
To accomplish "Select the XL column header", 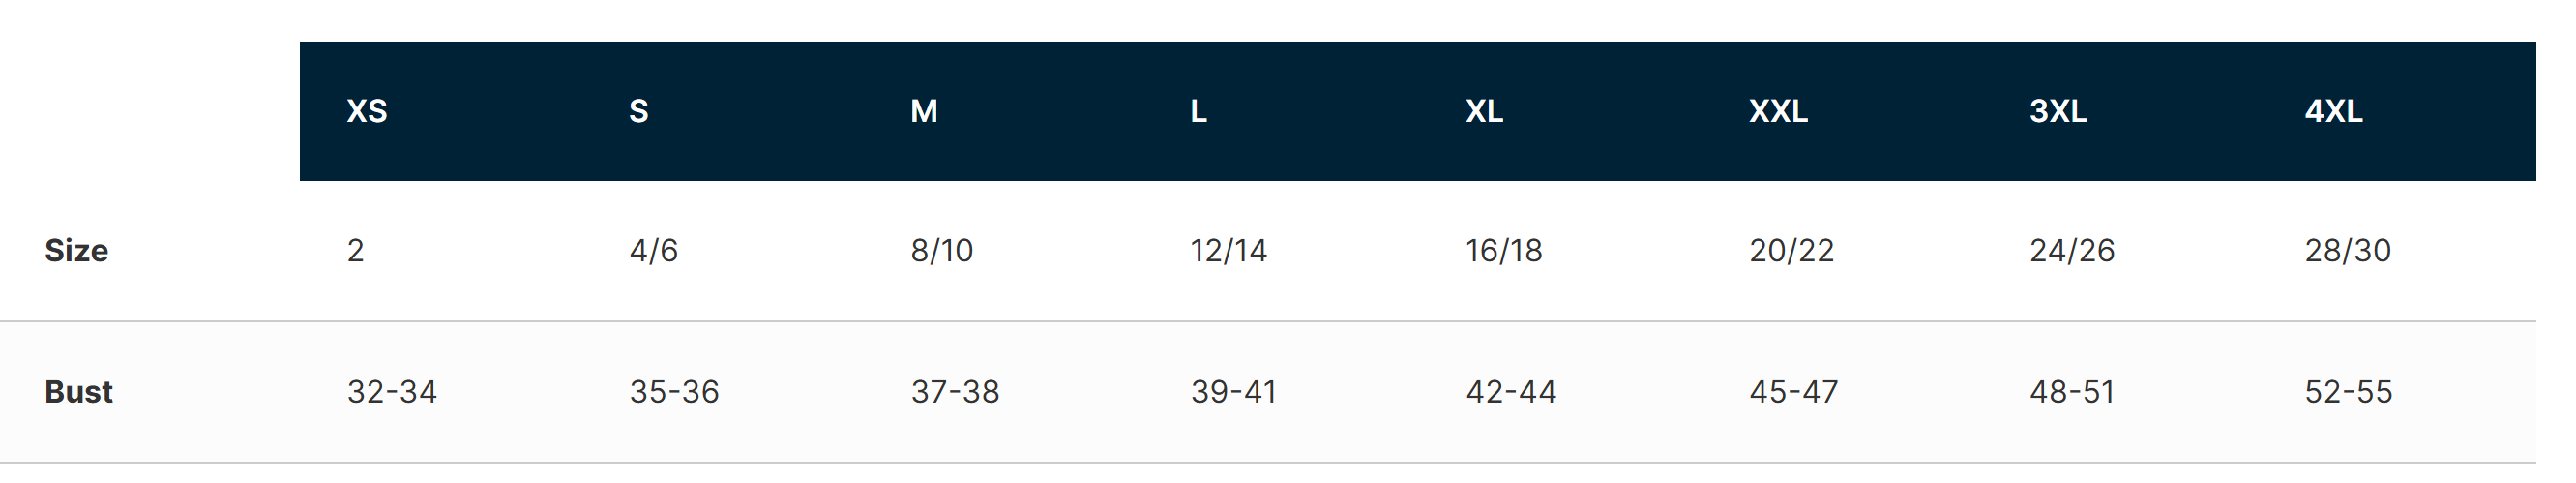I will 1484,111.
